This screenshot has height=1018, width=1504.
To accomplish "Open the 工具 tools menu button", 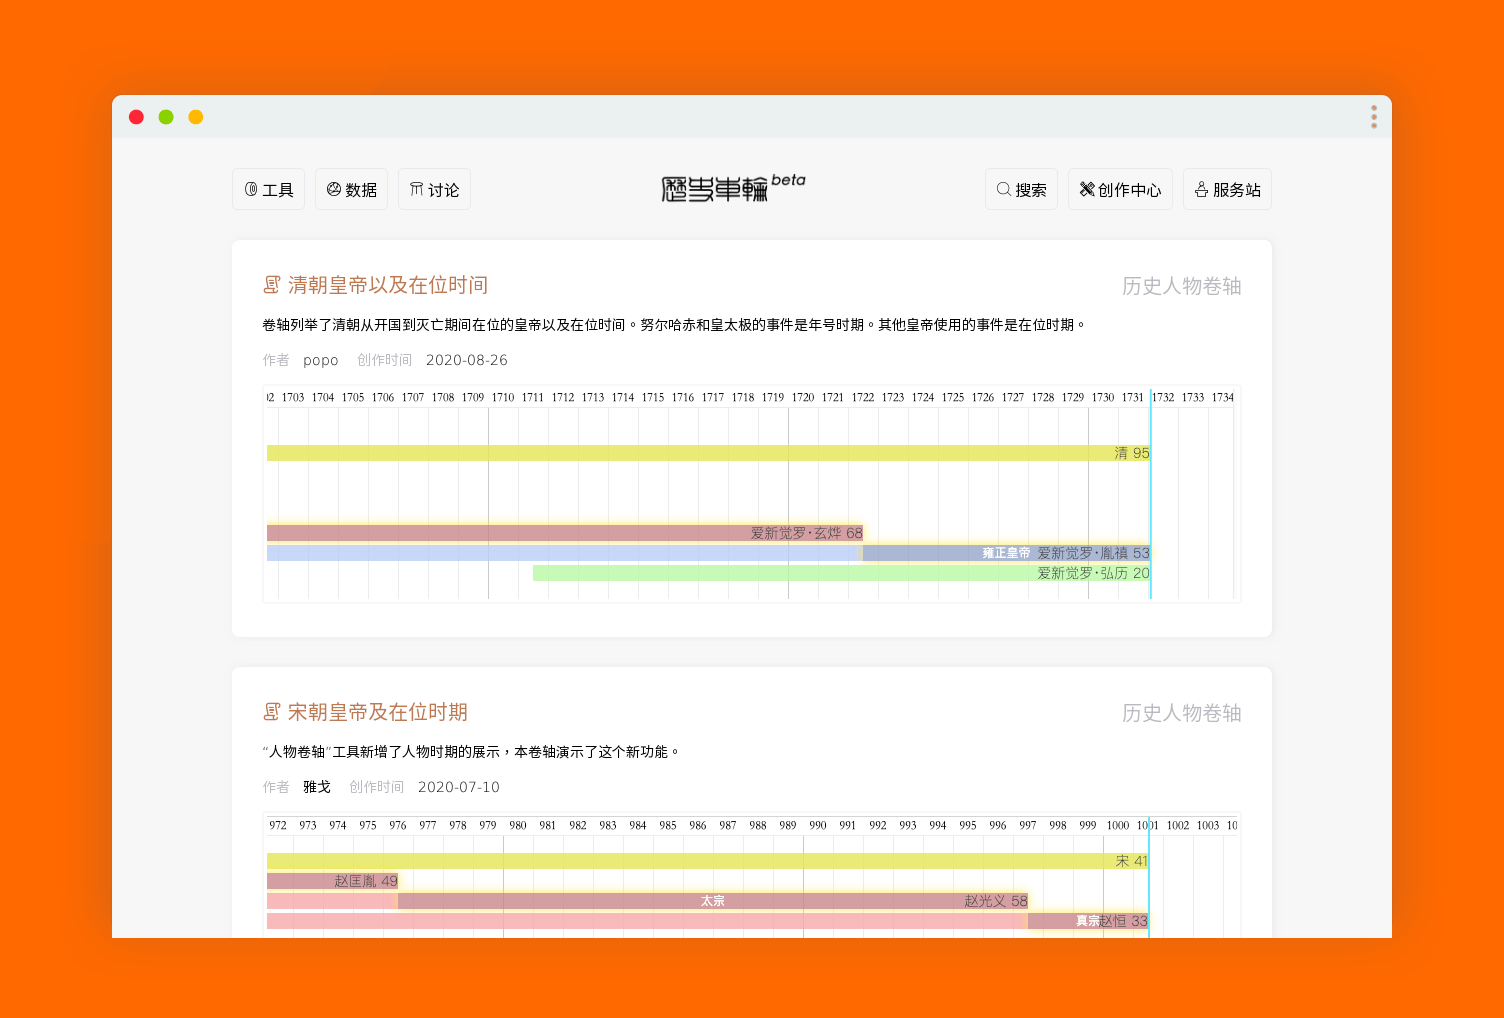I will point(268,189).
